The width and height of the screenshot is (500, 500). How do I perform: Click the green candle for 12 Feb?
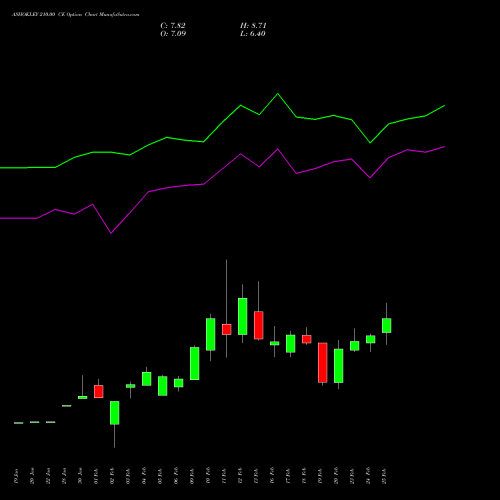(x=243, y=316)
